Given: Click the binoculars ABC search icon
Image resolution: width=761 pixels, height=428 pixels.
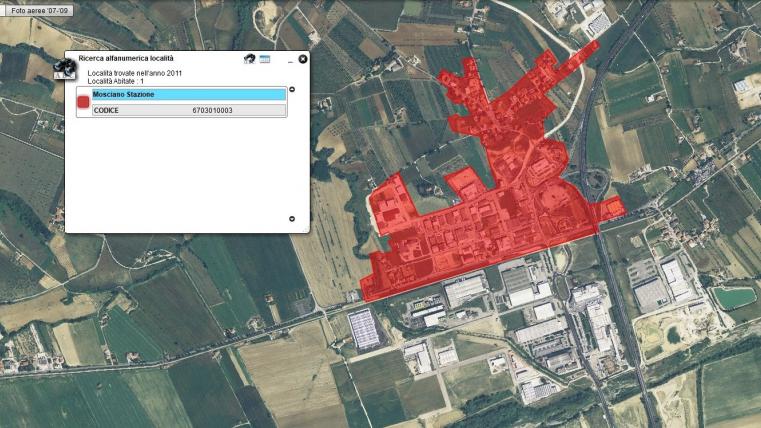Looking at the screenshot, I should [65, 69].
